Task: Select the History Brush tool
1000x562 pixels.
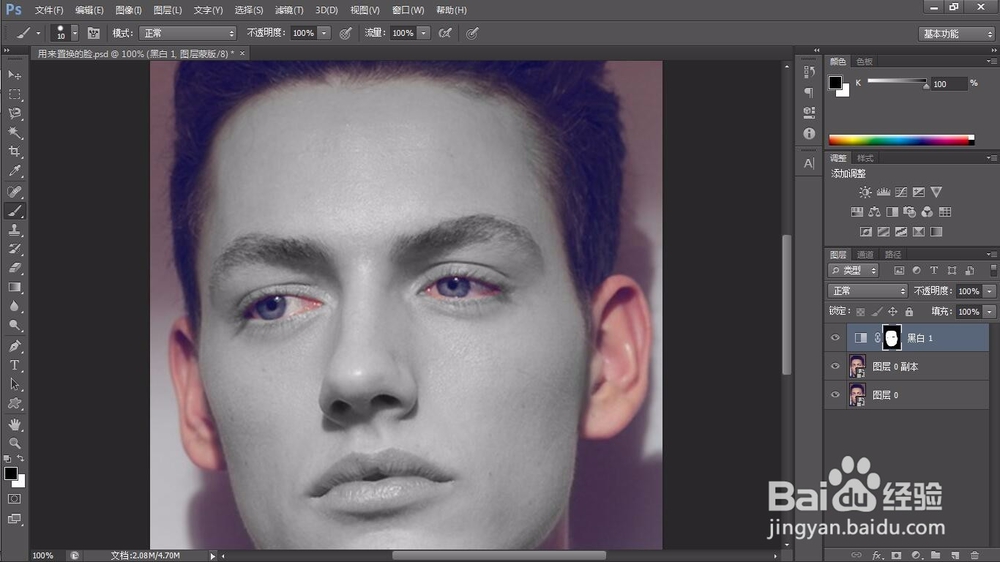Action: point(14,249)
